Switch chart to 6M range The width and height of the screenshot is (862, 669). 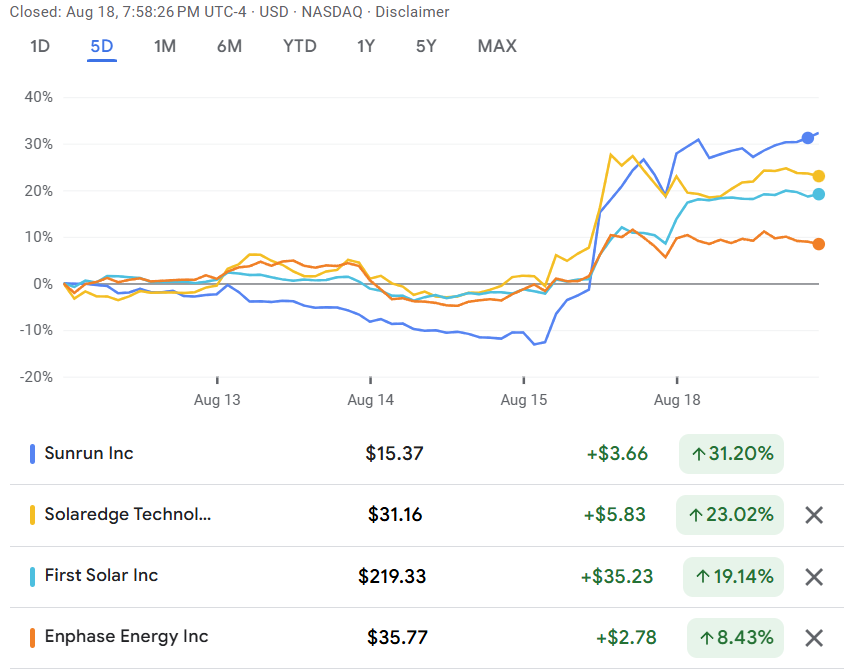click(x=229, y=46)
